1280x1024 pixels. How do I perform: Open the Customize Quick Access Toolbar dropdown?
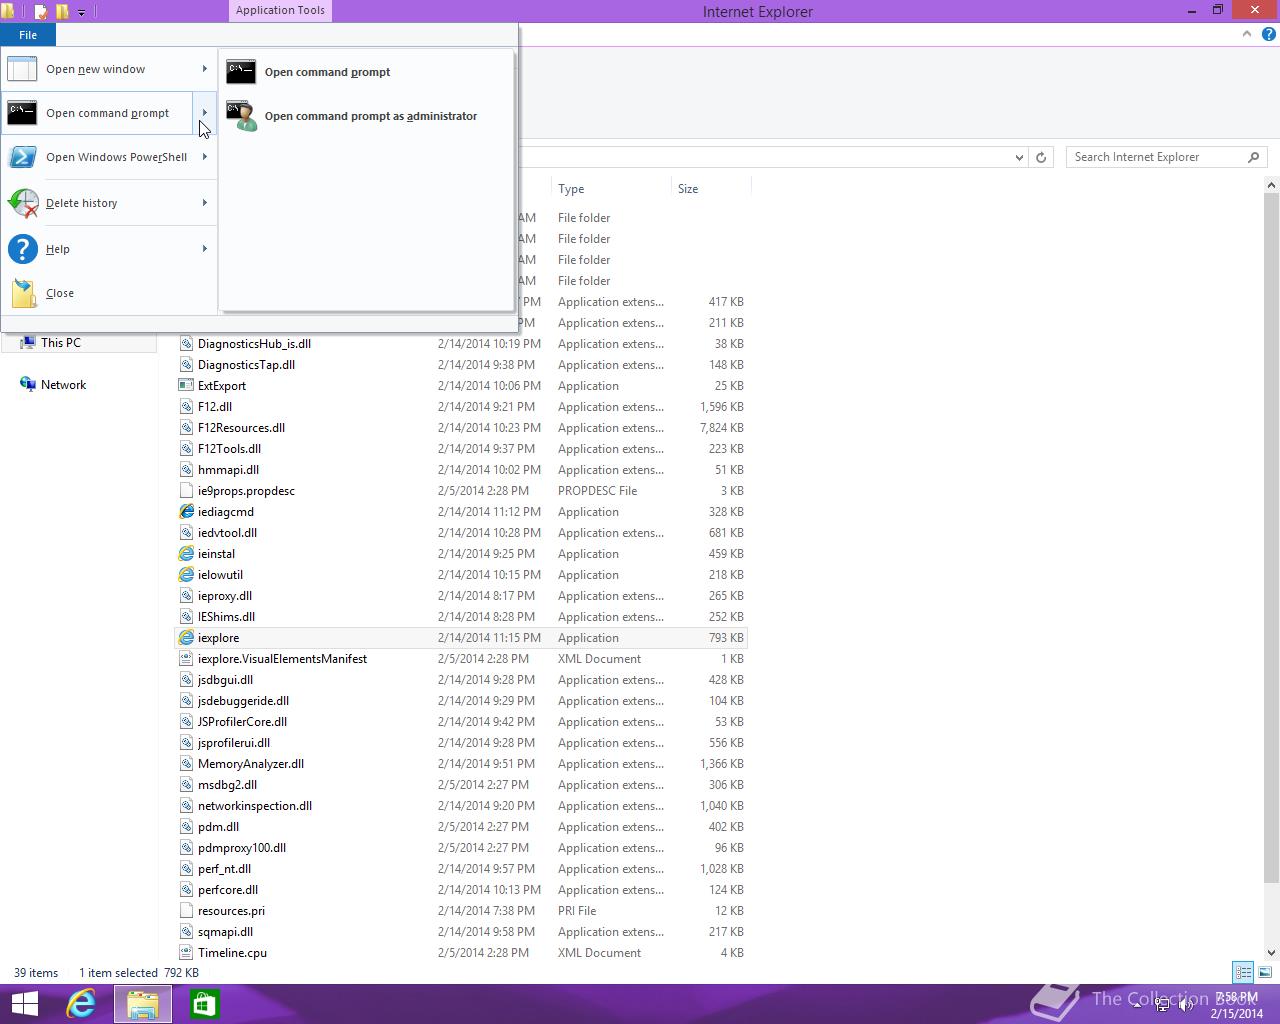tap(82, 12)
